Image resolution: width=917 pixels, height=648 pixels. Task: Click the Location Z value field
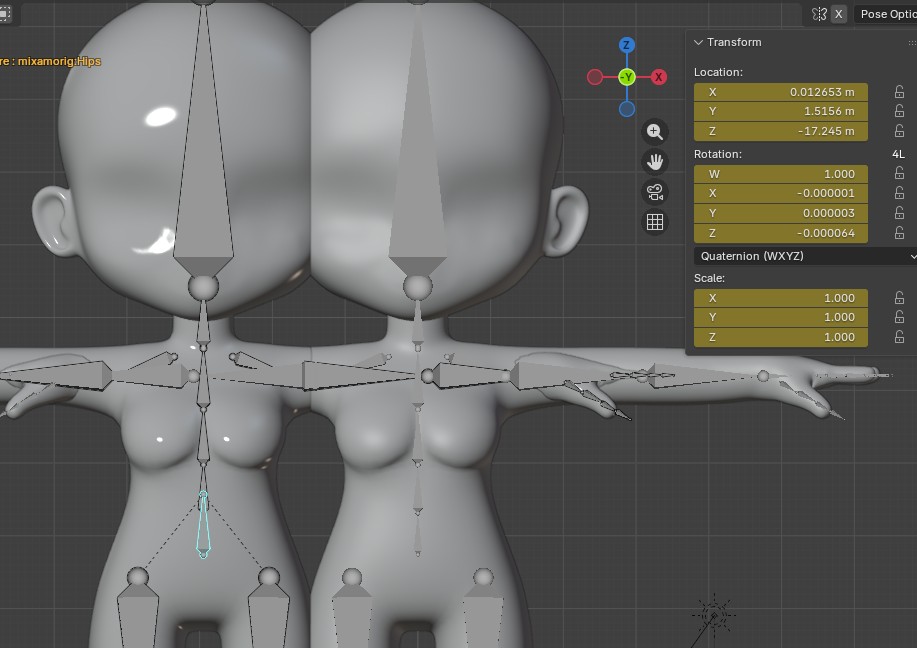click(x=780, y=131)
